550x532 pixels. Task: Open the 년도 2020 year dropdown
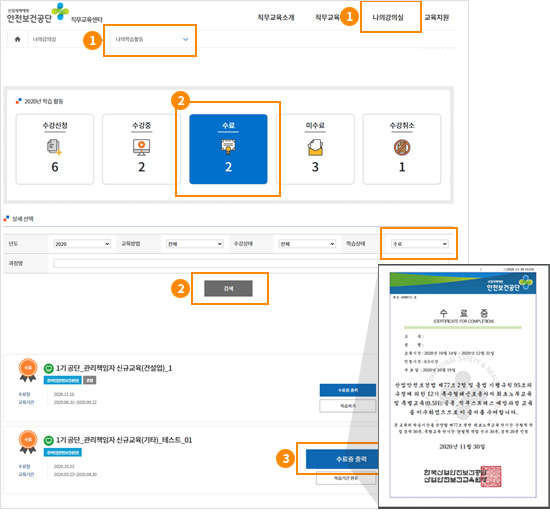coord(82,244)
